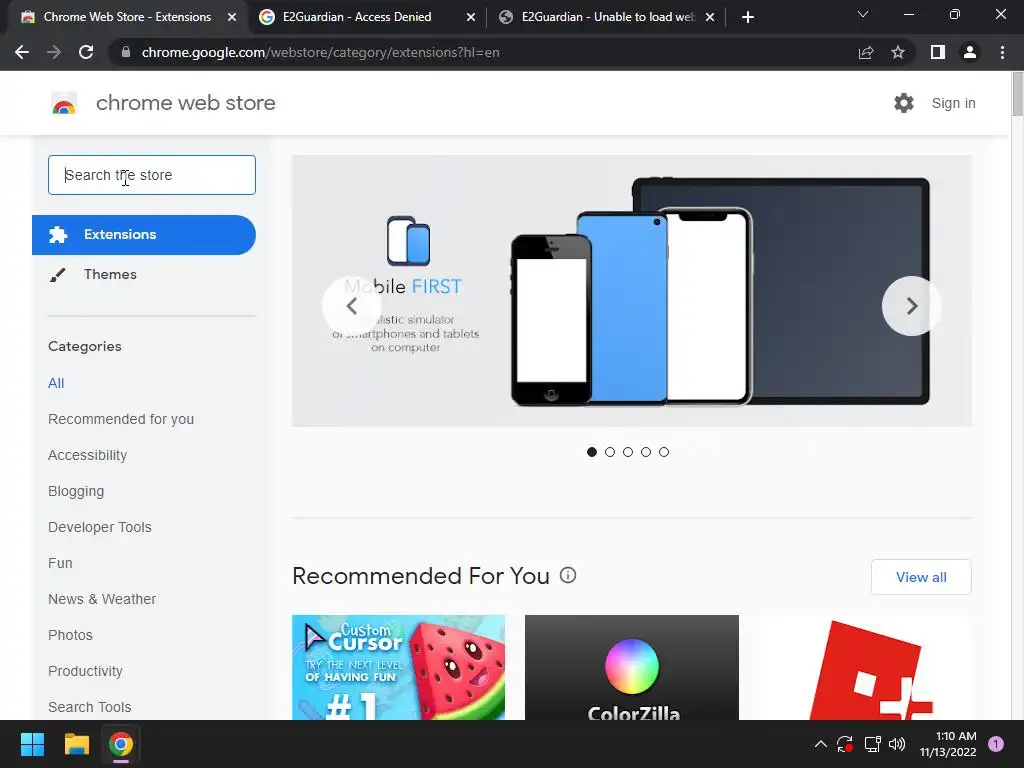1024x768 pixels.
Task: Open the Accessibility category
Action: click(x=88, y=455)
